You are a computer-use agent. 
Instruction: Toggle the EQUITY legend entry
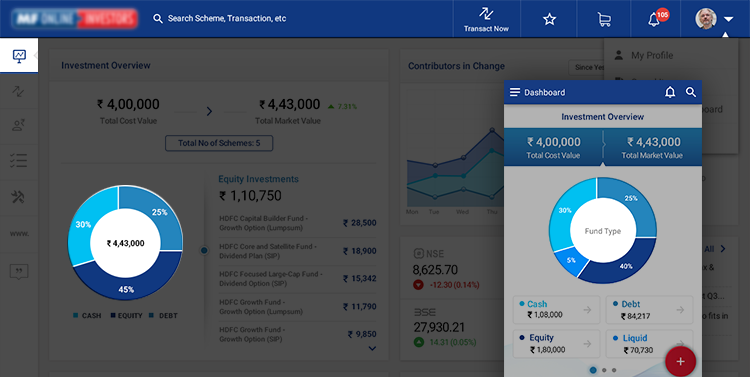[127, 316]
